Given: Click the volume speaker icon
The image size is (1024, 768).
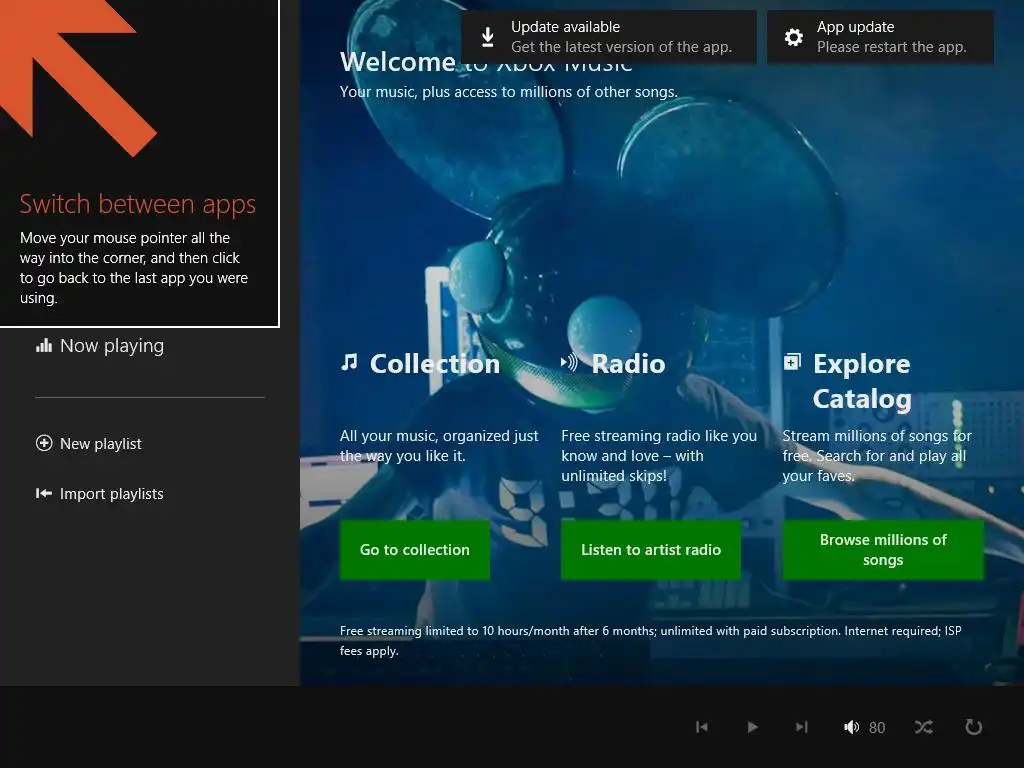Looking at the screenshot, I should tap(852, 727).
